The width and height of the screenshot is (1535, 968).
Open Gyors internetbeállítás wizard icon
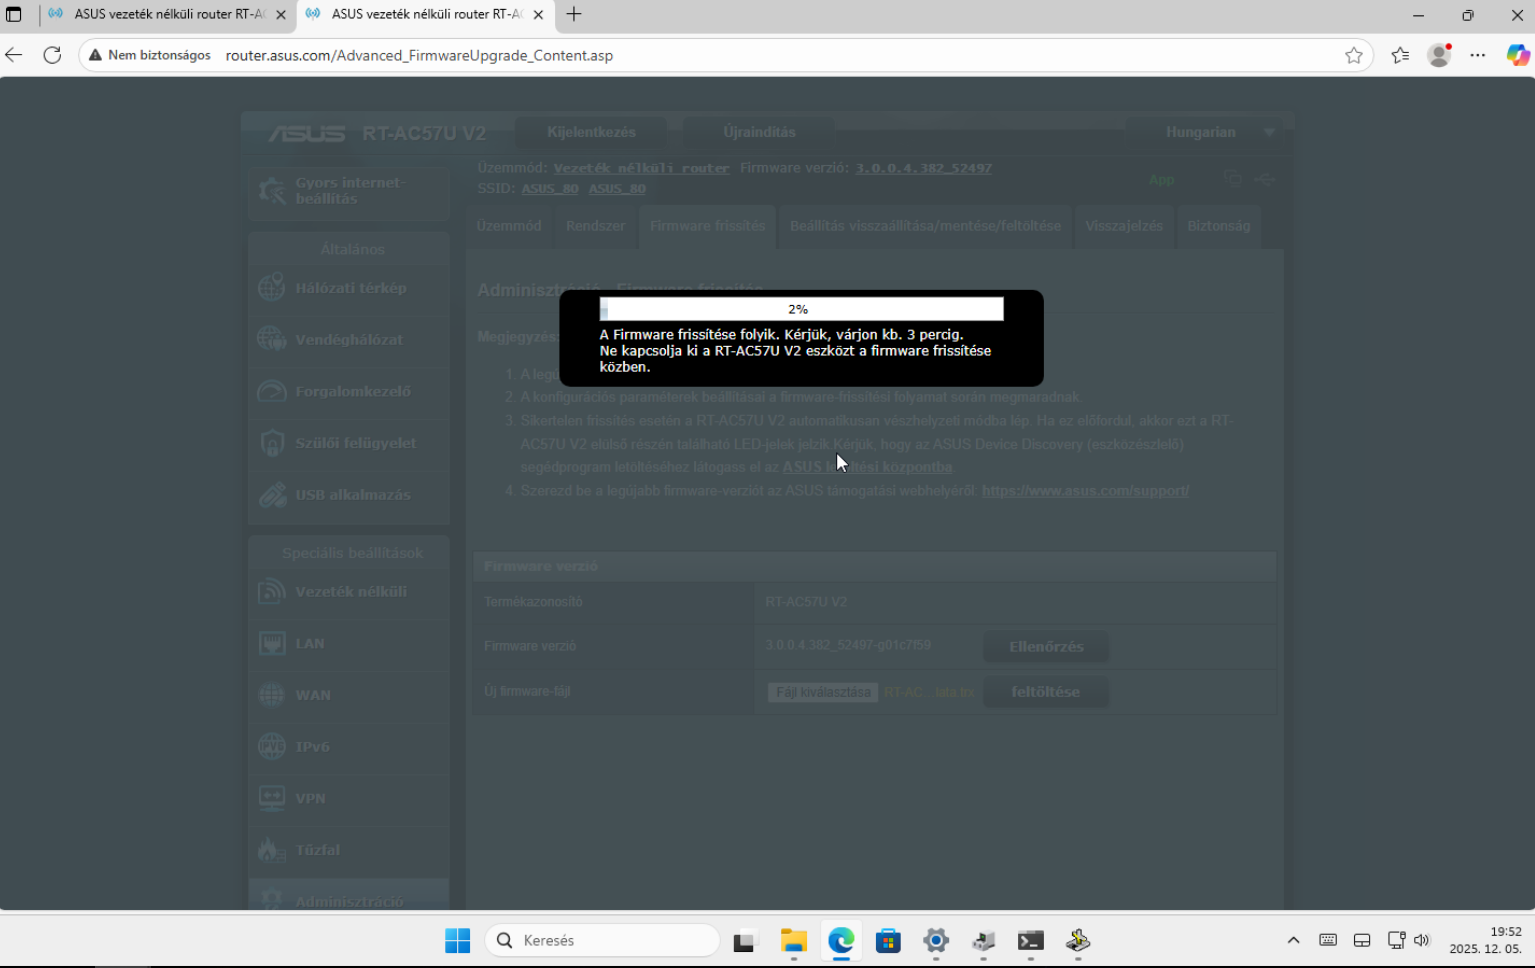tap(272, 190)
